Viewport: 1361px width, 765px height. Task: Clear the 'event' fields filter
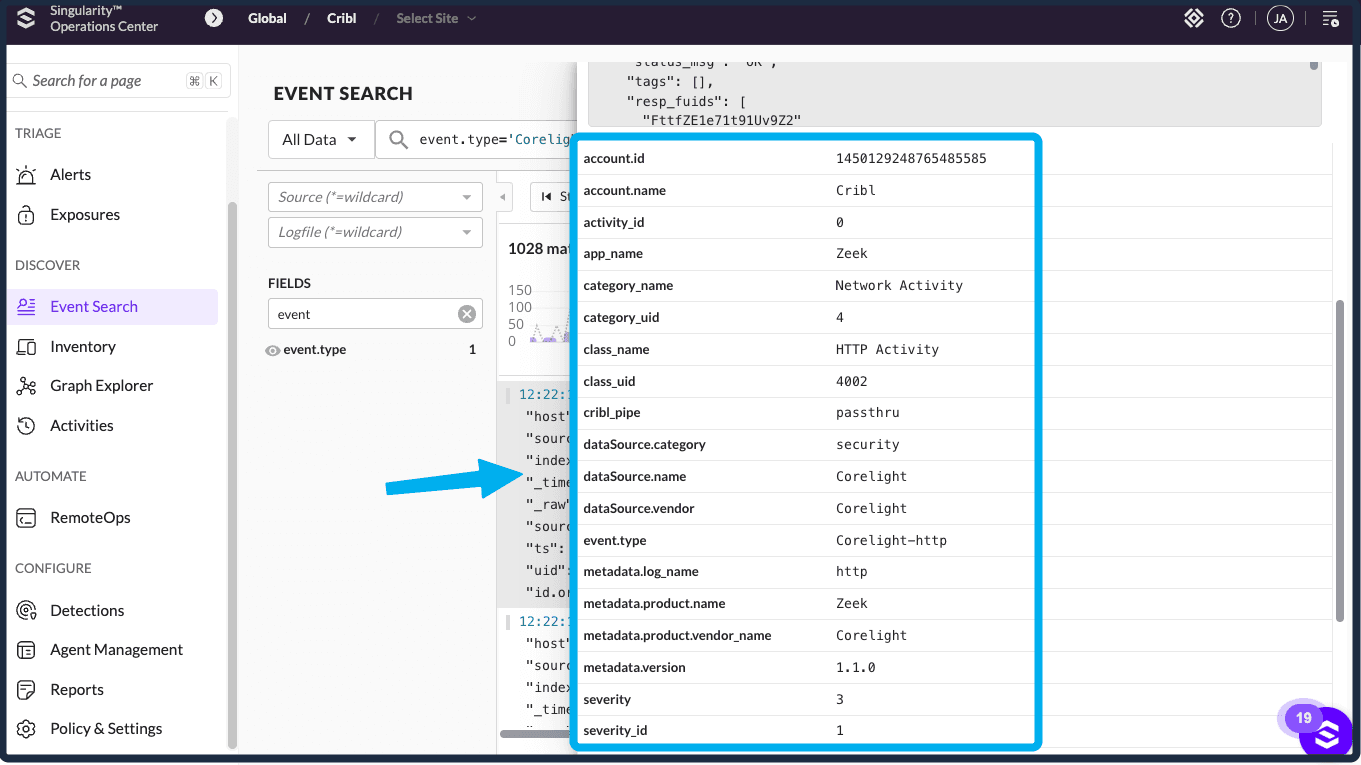point(467,314)
